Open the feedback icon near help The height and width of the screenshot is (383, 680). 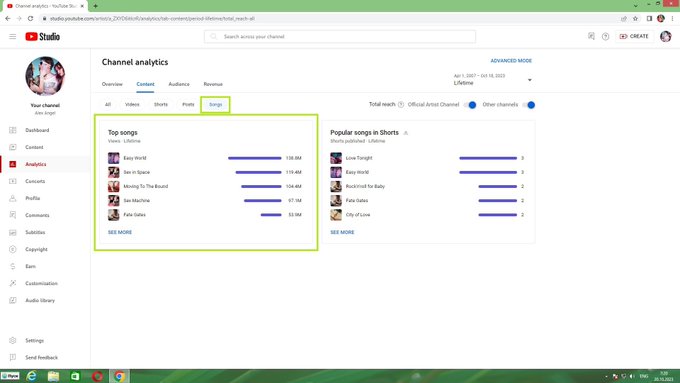591,36
